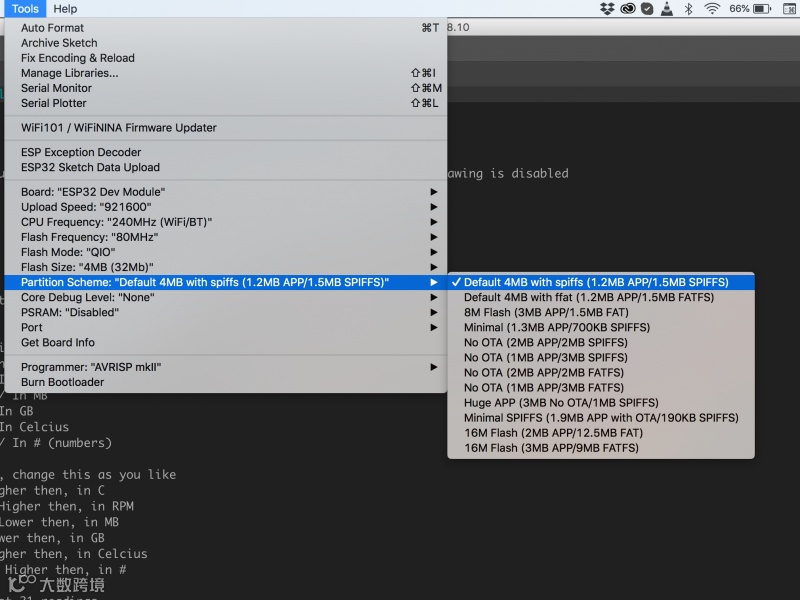The width and height of the screenshot is (800, 600).
Task: Expand the Flash Size "4MB (32Mb)" submenu
Action: pyautogui.click(x=226, y=267)
